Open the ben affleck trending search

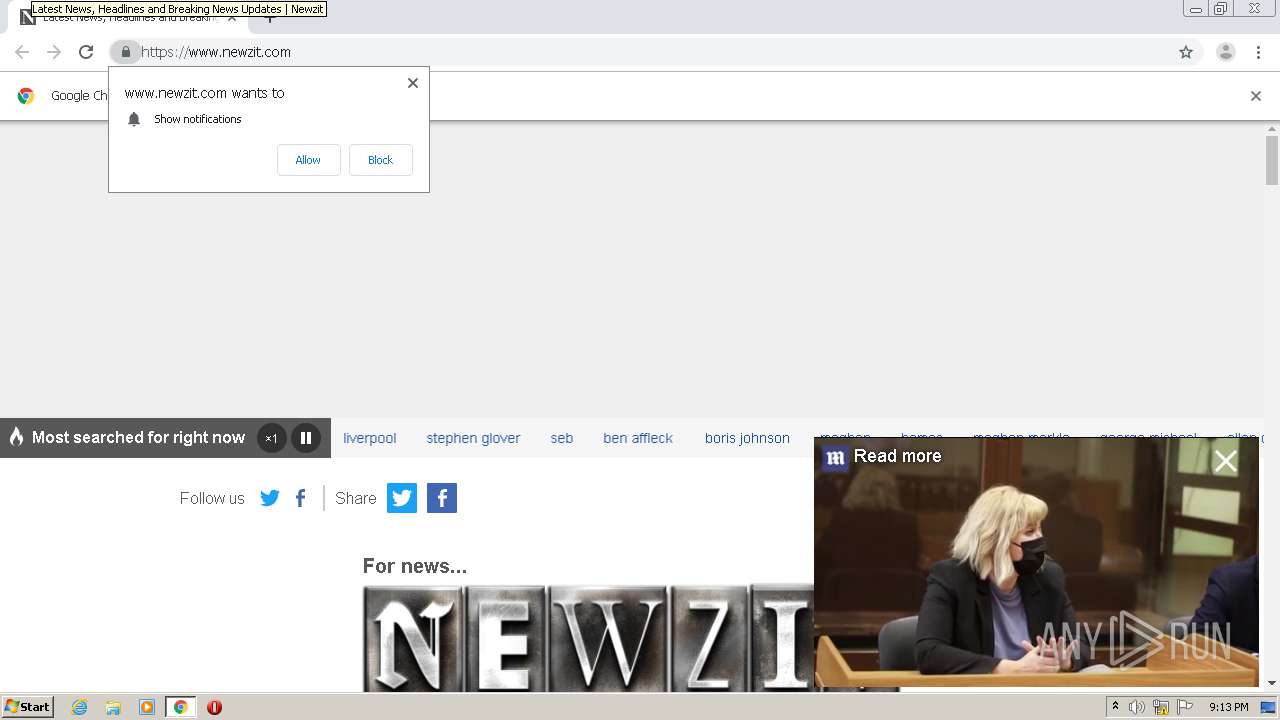click(638, 438)
